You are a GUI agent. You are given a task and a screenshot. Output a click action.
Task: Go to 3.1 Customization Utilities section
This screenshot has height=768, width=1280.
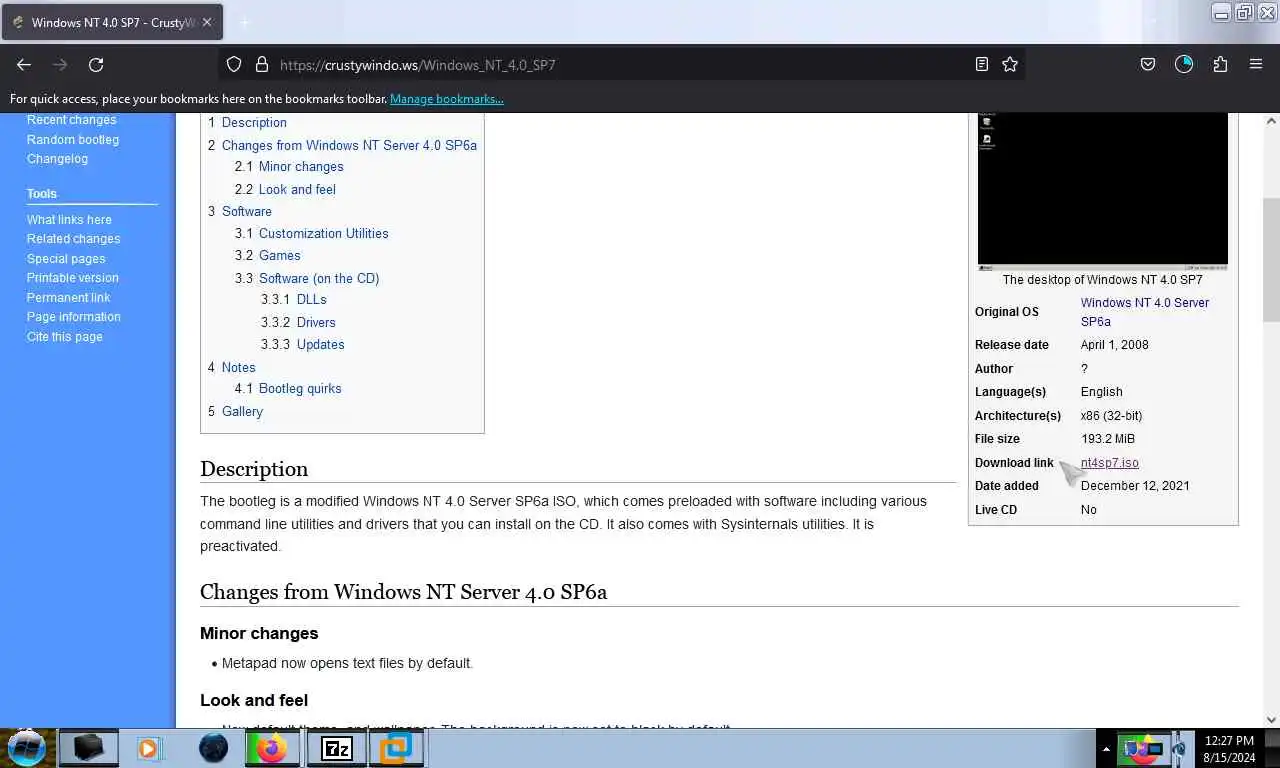click(312, 234)
